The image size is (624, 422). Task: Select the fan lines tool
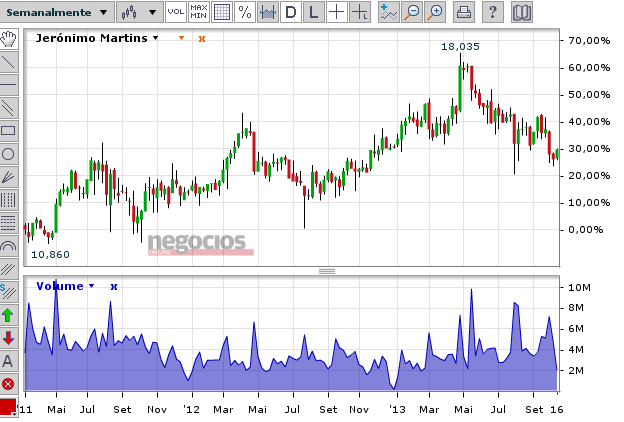[8, 177]
